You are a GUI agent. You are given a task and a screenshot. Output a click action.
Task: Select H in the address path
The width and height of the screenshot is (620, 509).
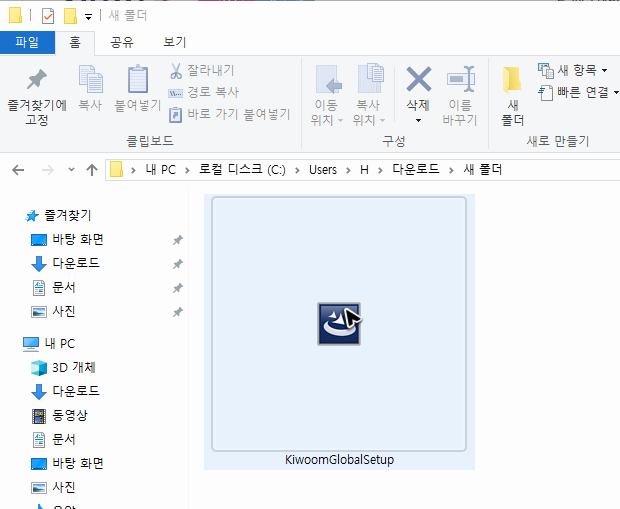coord(365,170)
